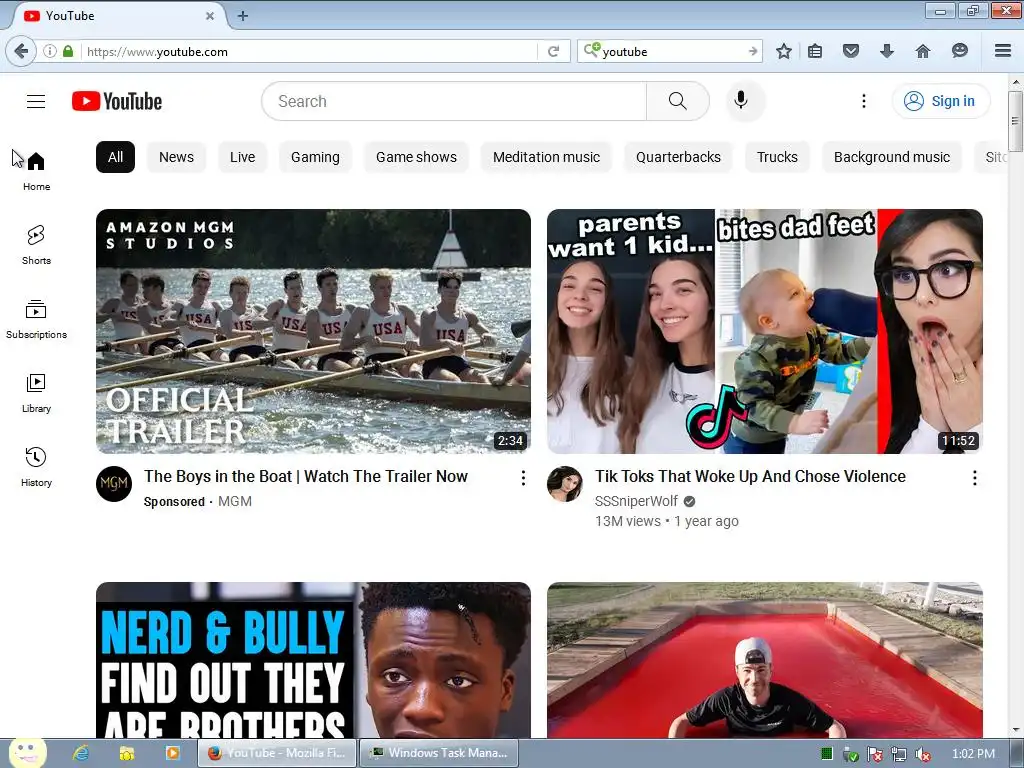Select the Trucks filter chip
1024x768 pixels.
(777, 157)
